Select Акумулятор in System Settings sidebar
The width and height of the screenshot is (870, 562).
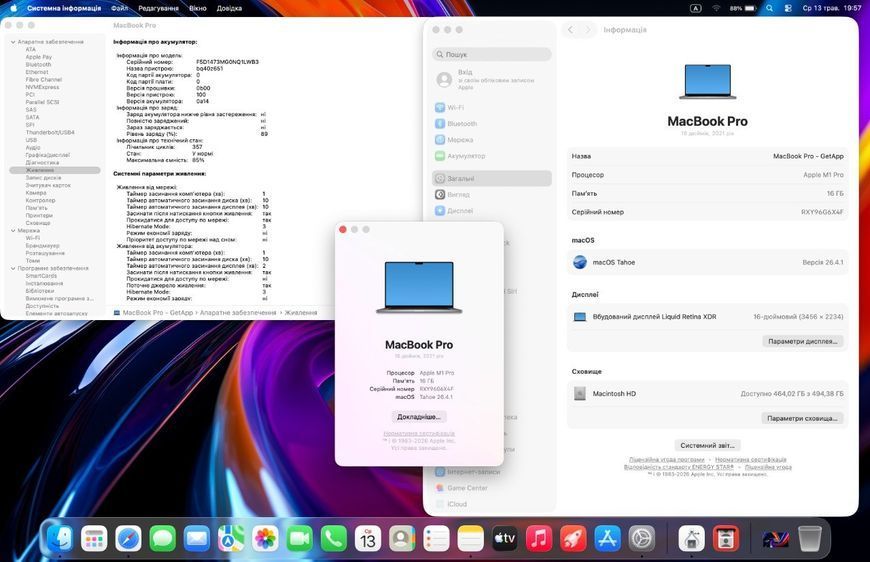point(492,156)
